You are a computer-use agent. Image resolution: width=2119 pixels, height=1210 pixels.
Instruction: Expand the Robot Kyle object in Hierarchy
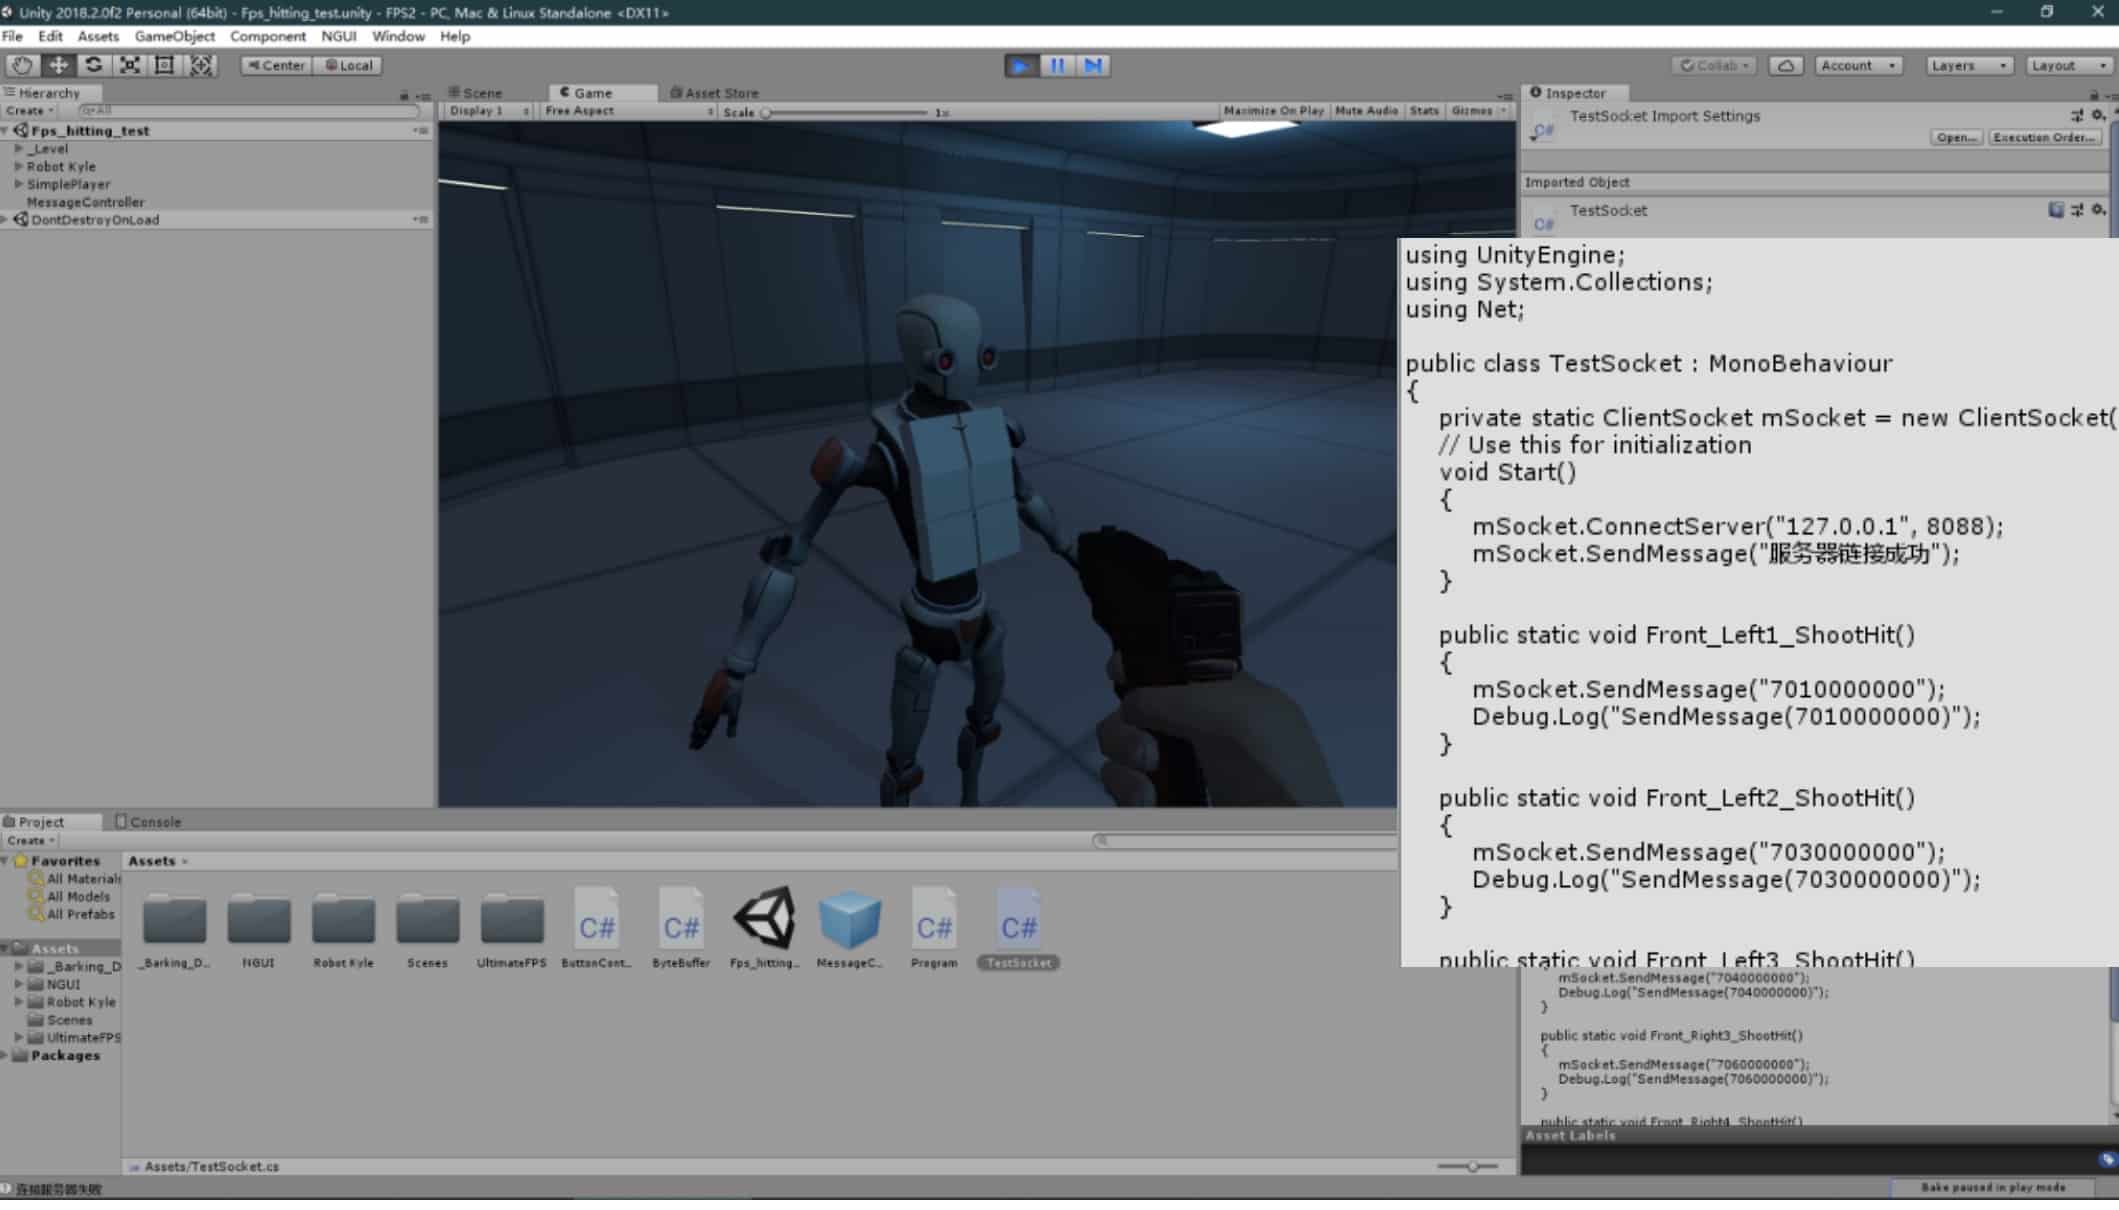[x=18, y=167]
